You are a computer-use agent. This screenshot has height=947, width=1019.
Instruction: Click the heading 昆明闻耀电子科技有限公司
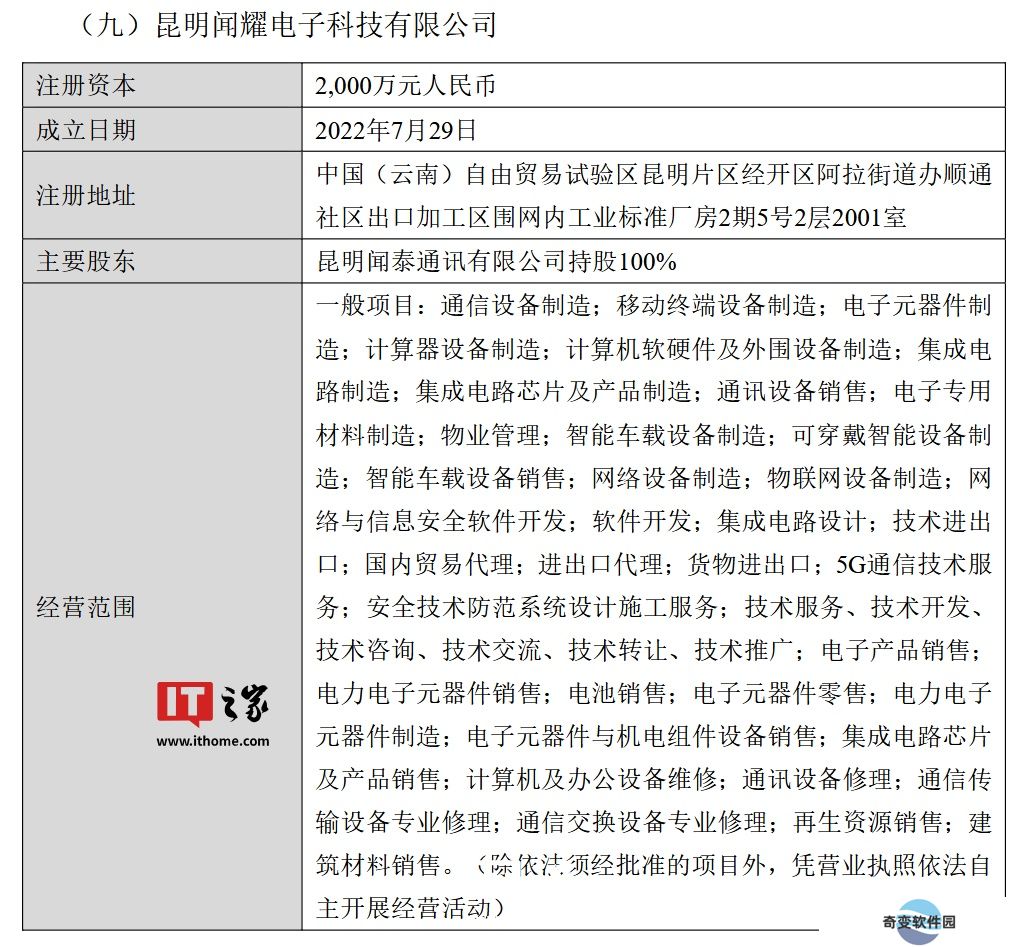click(327, 26)
